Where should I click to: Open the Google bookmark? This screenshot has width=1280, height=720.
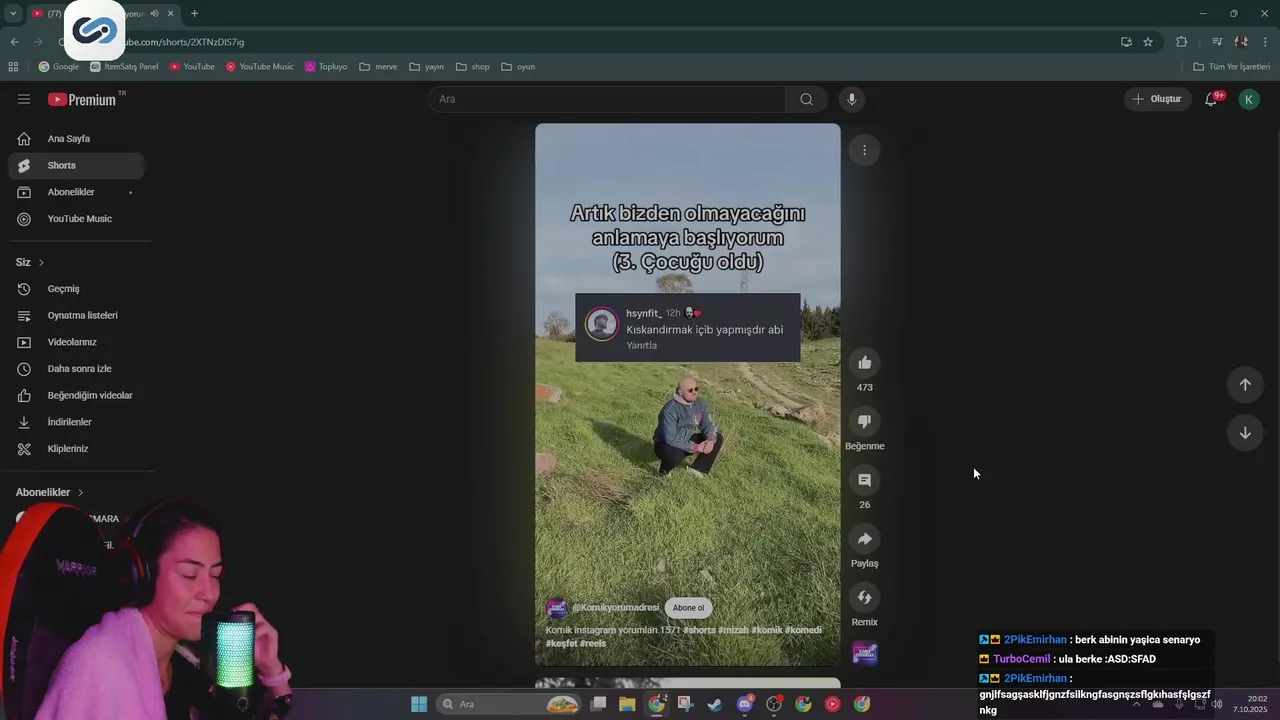(59, 67)
